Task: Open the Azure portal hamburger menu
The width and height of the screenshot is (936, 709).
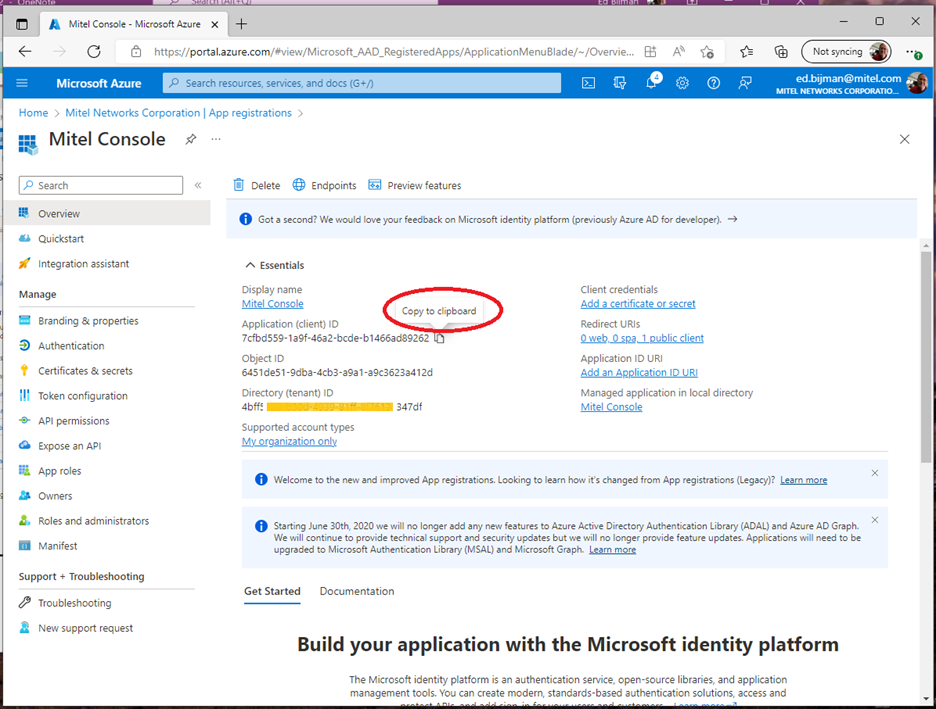Action: point(22,83)
